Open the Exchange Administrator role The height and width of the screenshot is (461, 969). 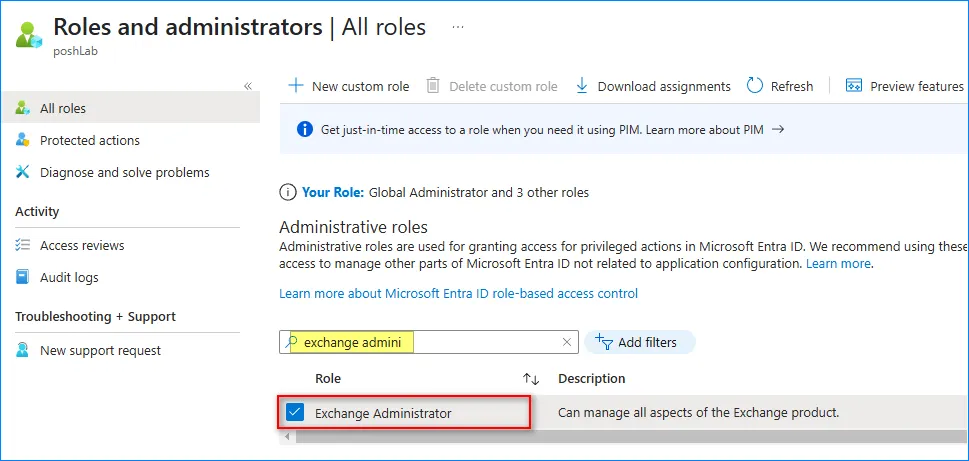[383, 413]
